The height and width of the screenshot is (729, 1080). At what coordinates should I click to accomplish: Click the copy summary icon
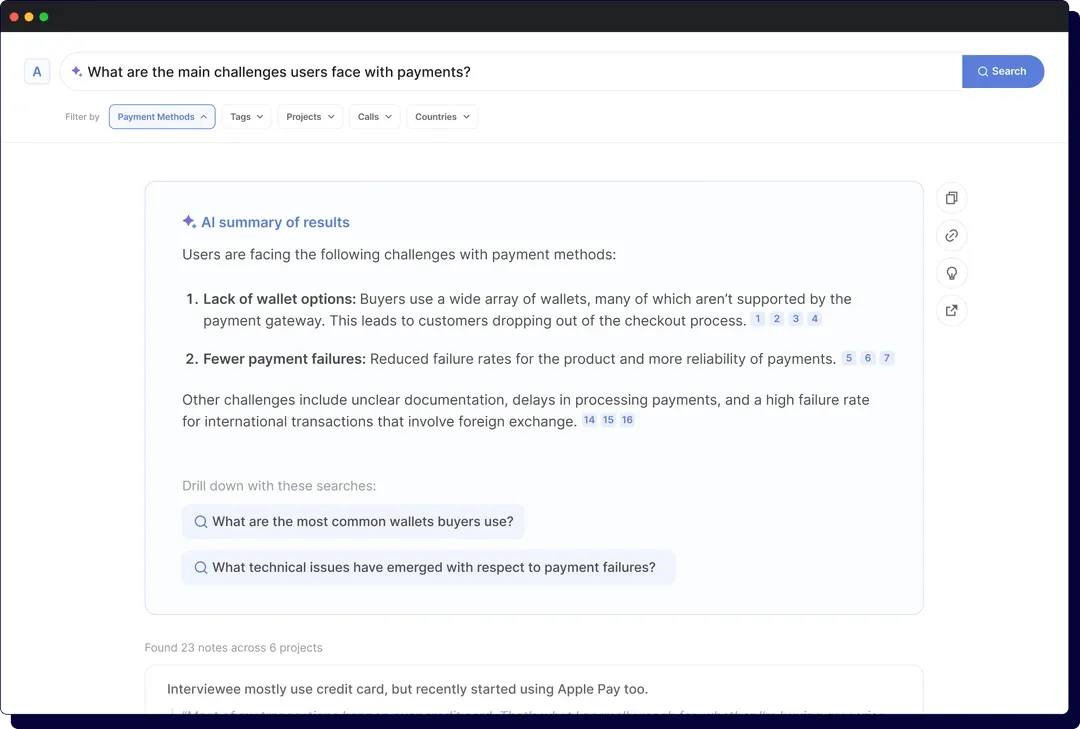point(951,198)
